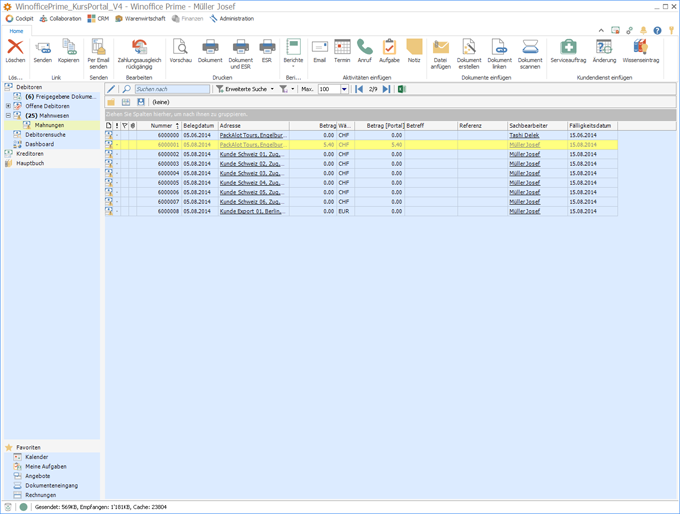
Task: Open the Hauptbuch section
Action: click(x=30, y=163)
